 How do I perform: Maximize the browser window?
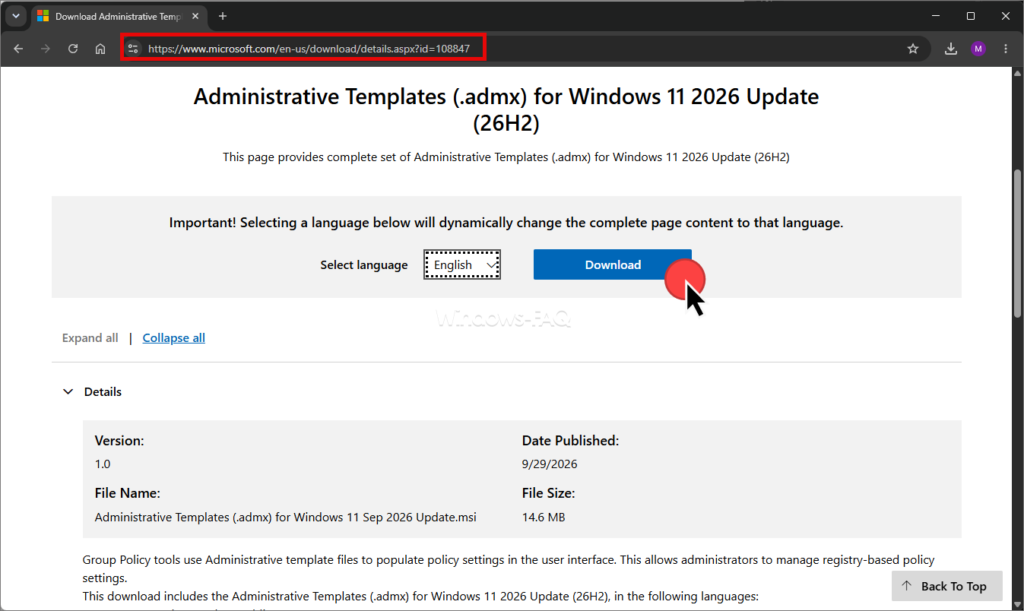pos(971,16)
